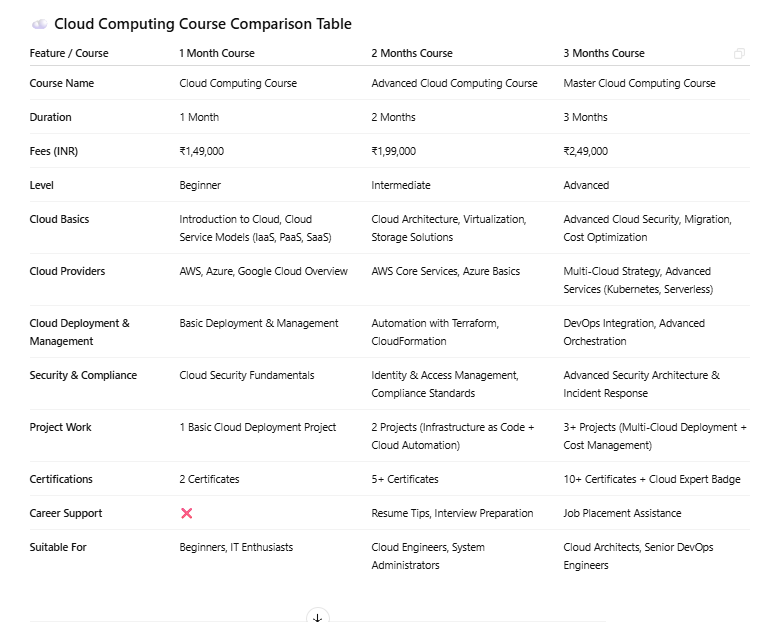768x622 pixels.
Task: Click the '1 Month Course' column header
Action: point(217,53)
